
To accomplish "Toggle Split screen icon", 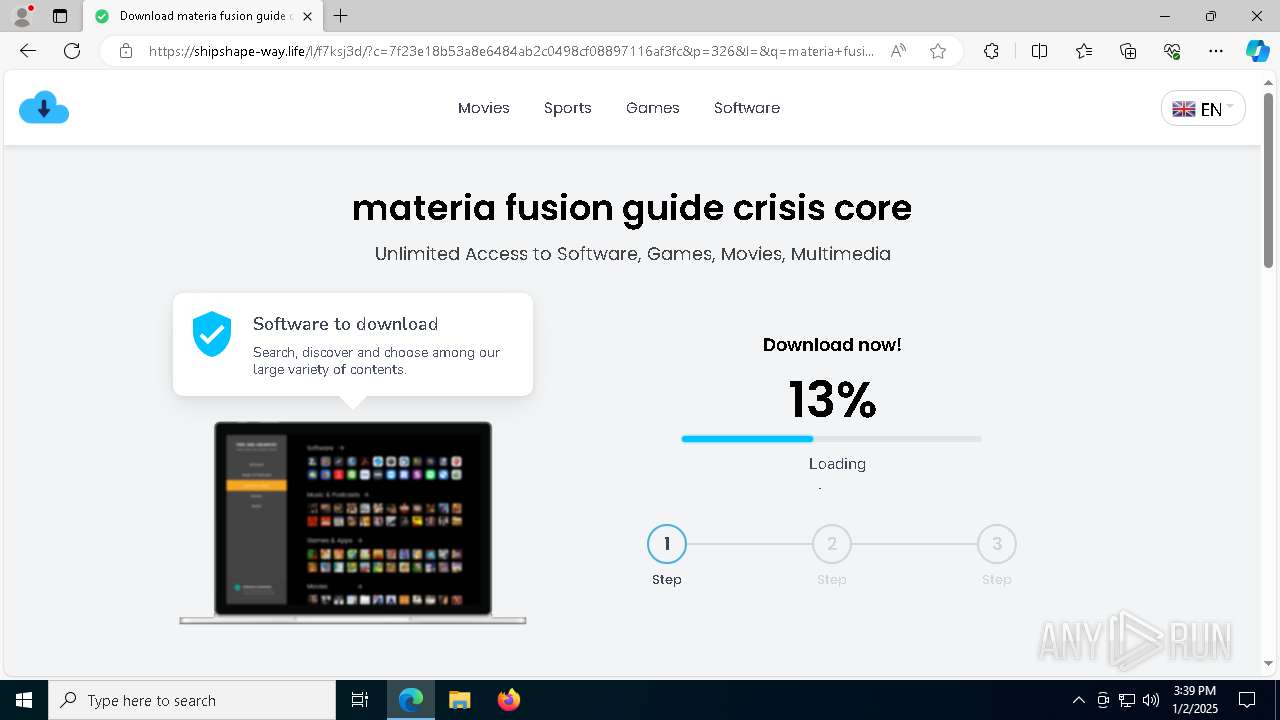I will [1039, 51].
